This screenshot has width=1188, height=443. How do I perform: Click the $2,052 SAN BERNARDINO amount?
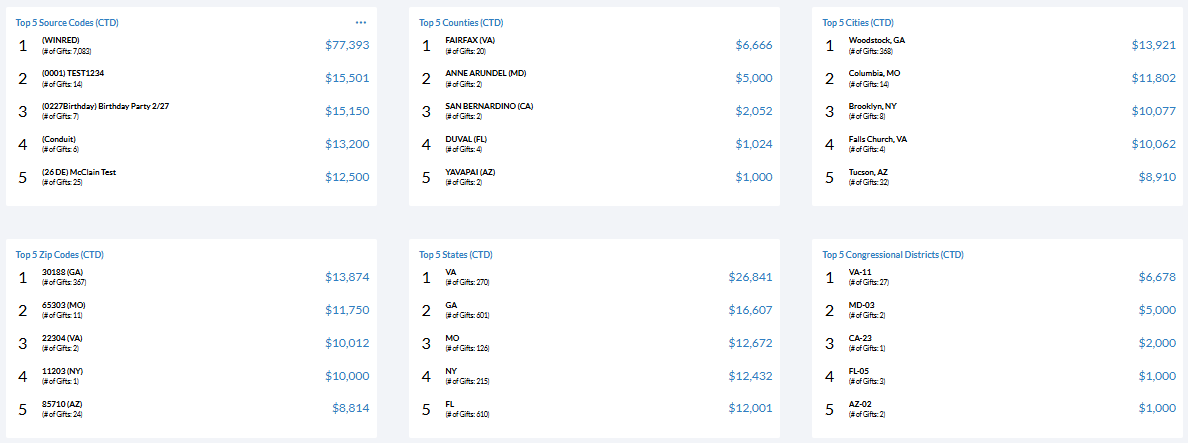[x=753, y=111]
